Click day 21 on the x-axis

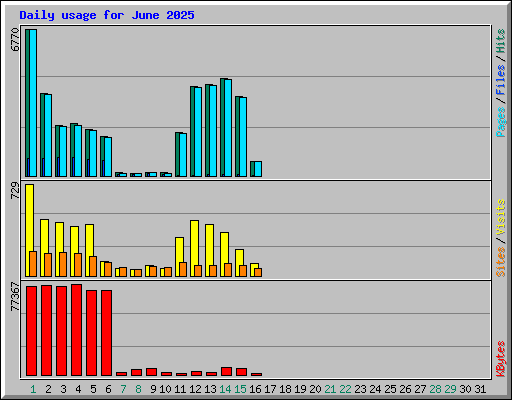click(330, 389)
